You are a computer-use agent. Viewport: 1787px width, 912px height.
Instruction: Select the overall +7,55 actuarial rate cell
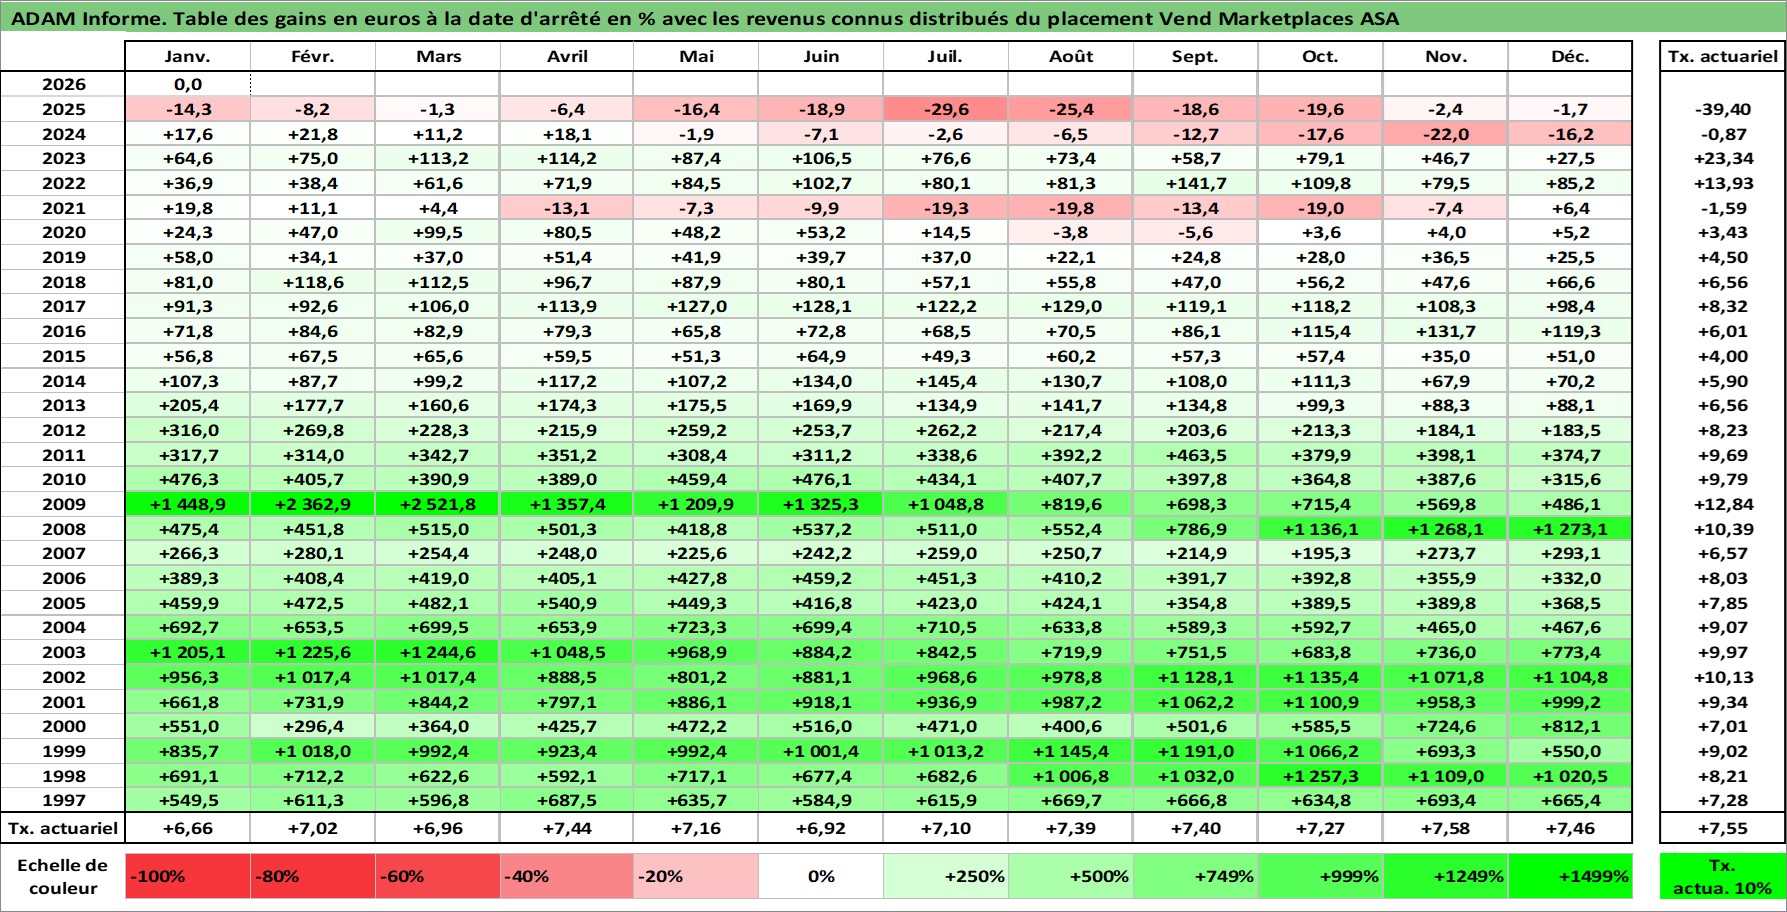click(x=1722, y=828)
